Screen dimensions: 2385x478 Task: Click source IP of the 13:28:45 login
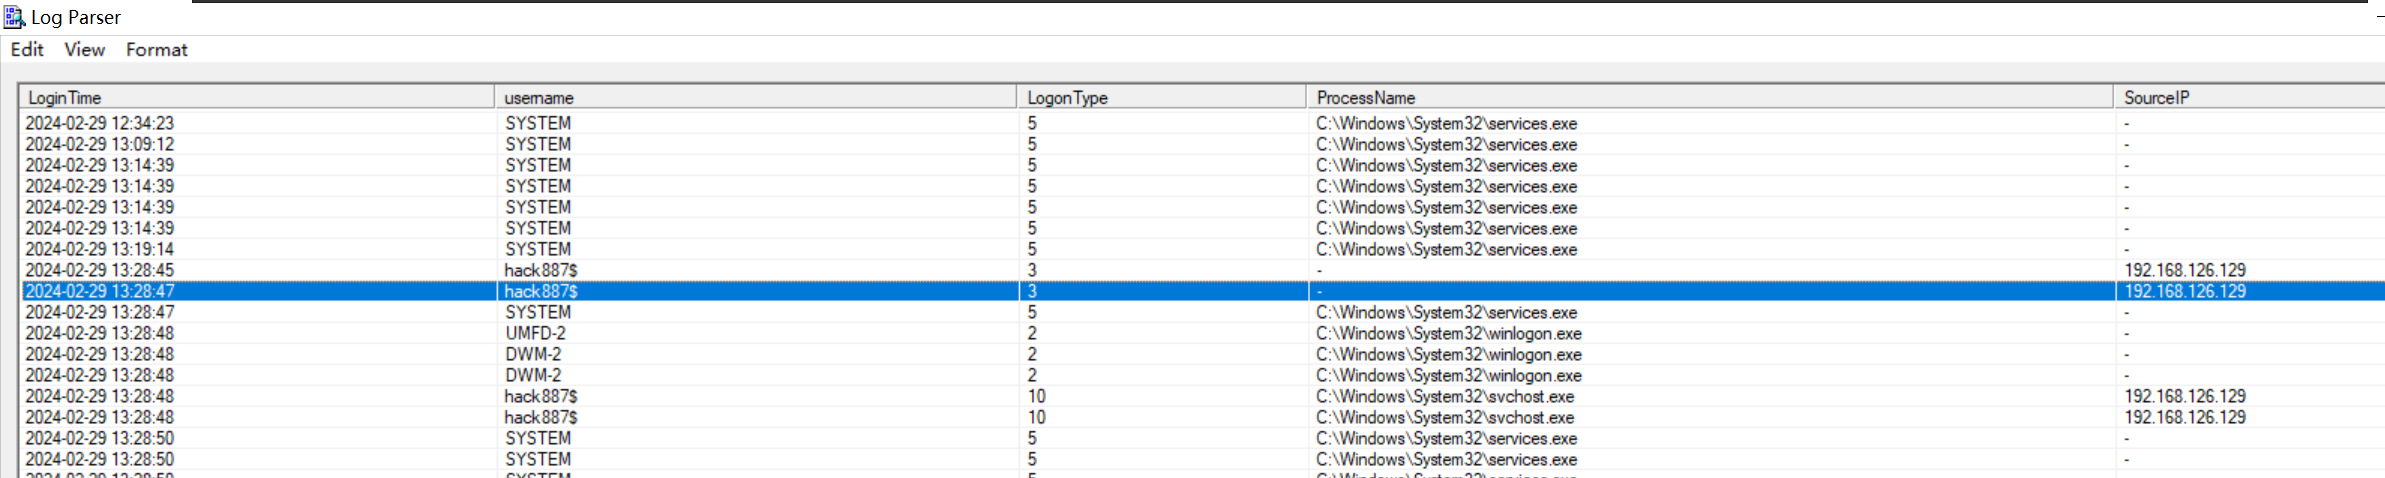(x=2185, y=270)
